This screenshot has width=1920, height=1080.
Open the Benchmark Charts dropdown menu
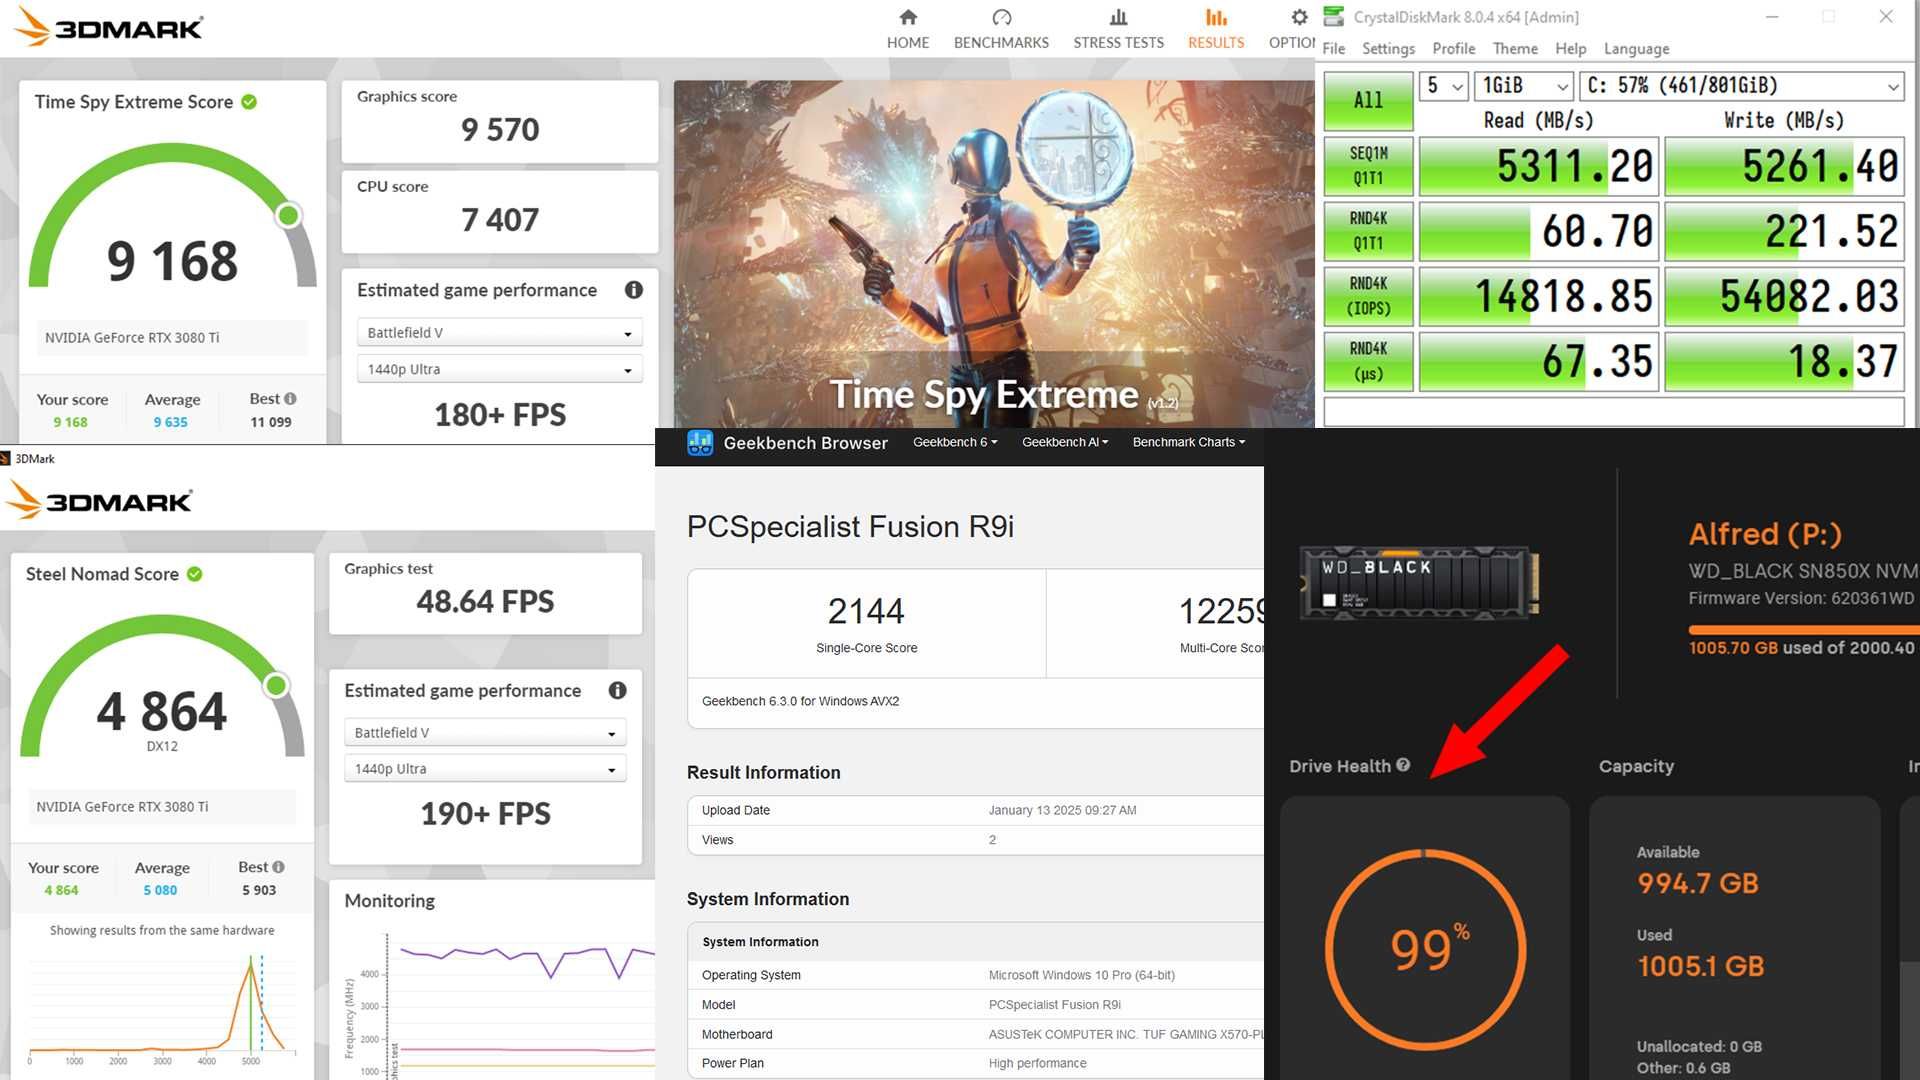pyautogui.click(x=1188, y=442)
